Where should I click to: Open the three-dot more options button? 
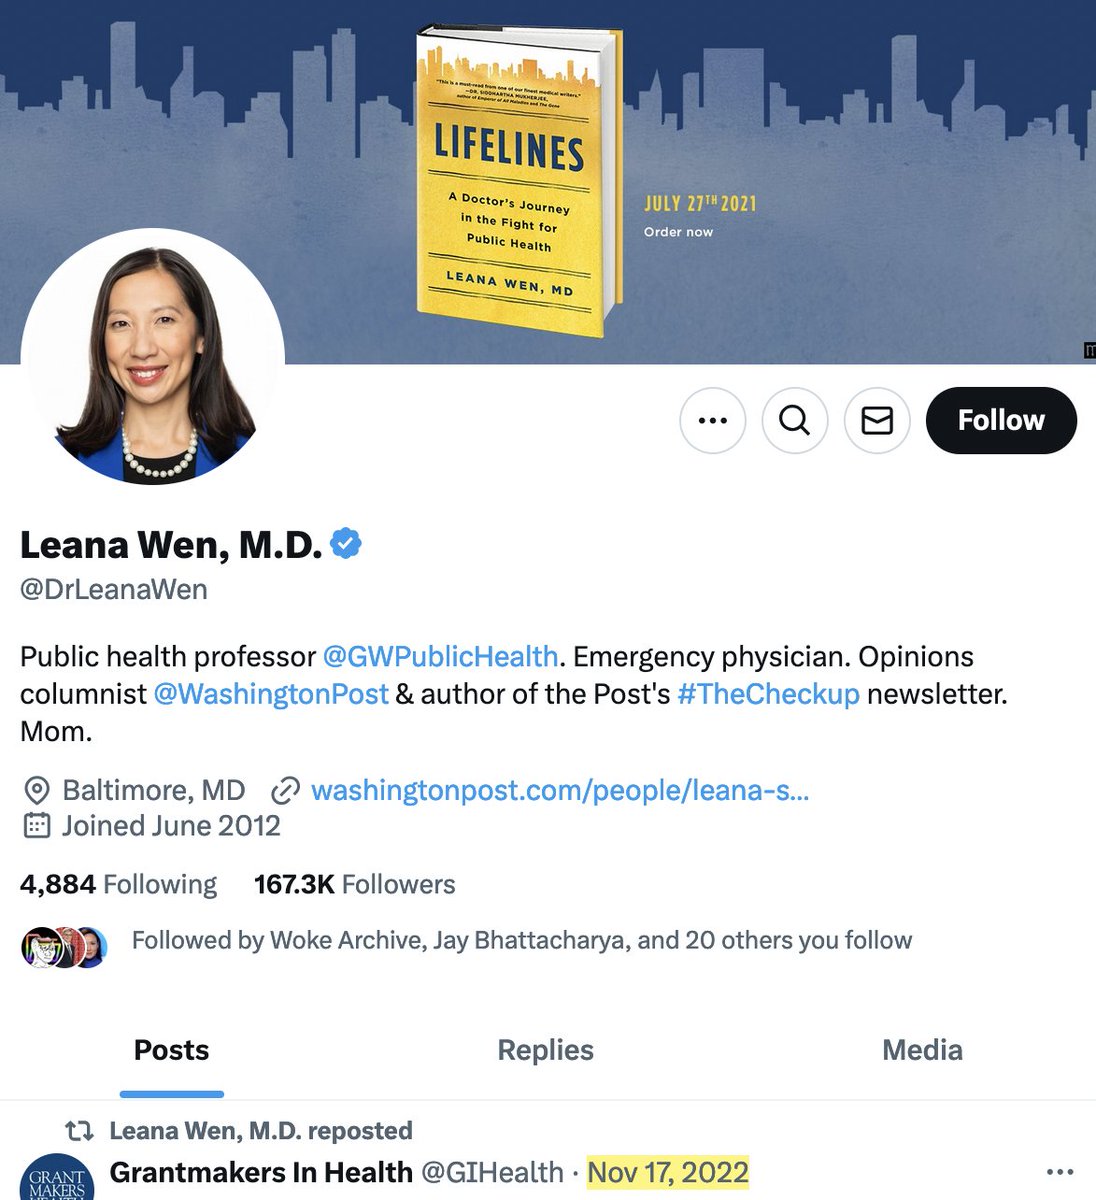click(x=712, y=420)
